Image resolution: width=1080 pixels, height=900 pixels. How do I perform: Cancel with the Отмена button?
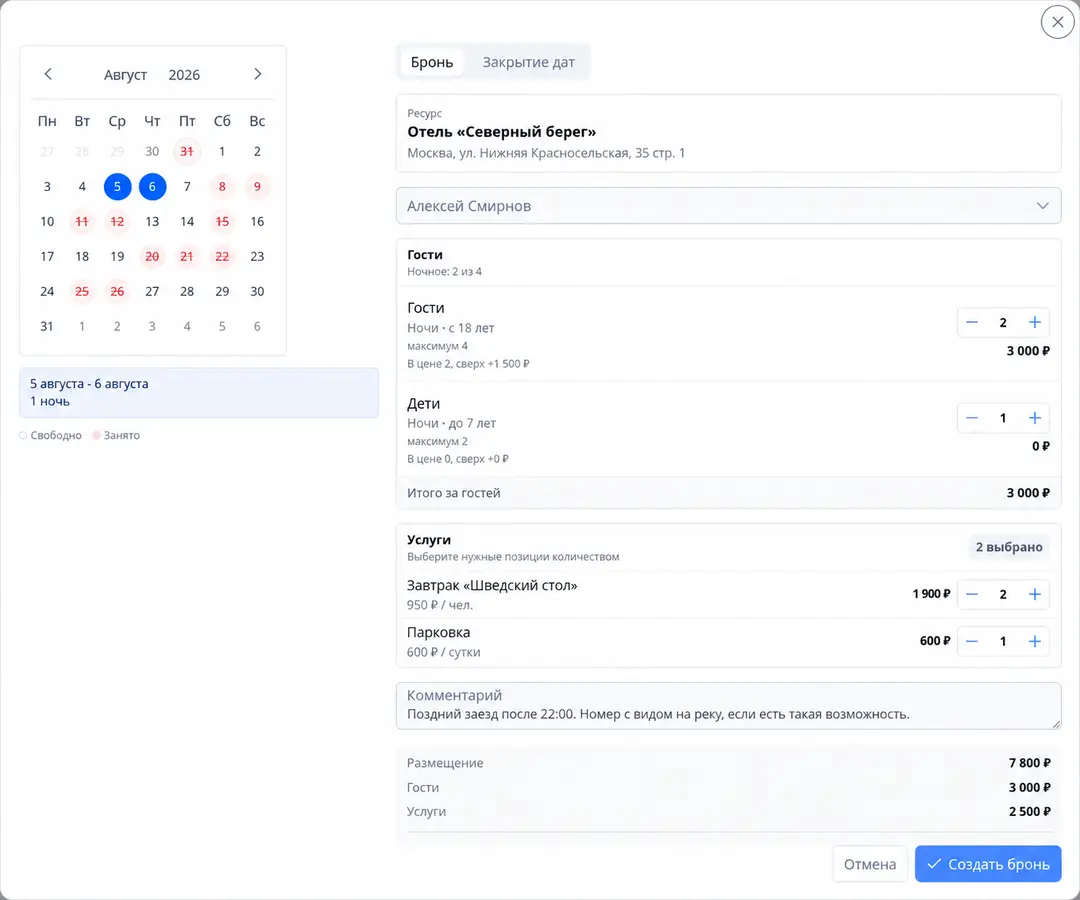point(870,864)
